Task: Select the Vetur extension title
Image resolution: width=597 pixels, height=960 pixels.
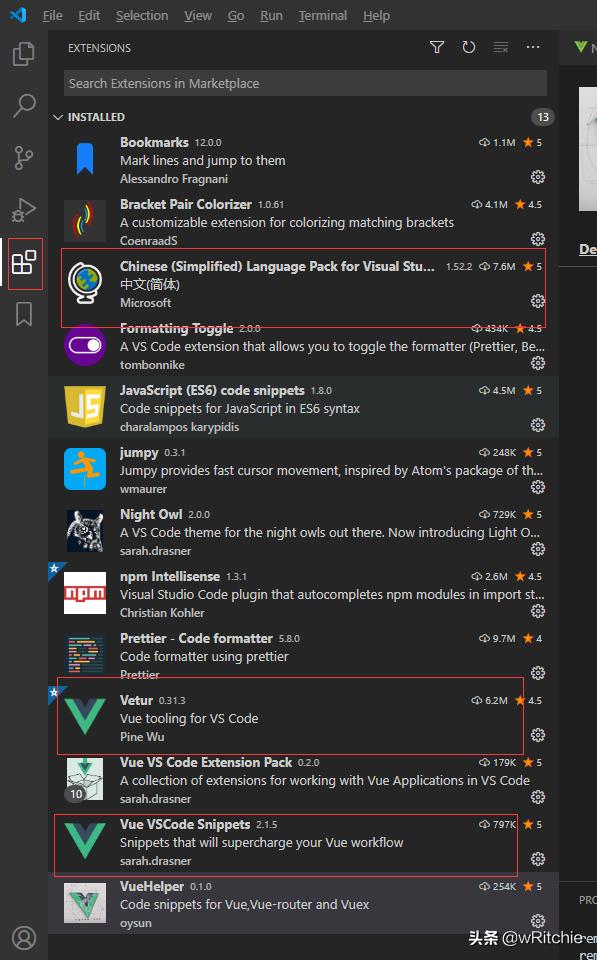Action: coord(136,700)
